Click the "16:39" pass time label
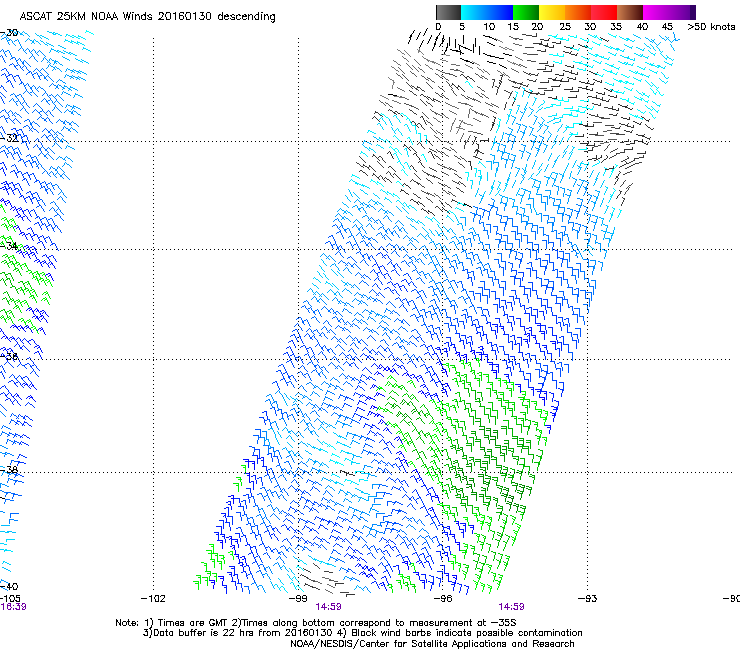 click(x=13, y=607)
